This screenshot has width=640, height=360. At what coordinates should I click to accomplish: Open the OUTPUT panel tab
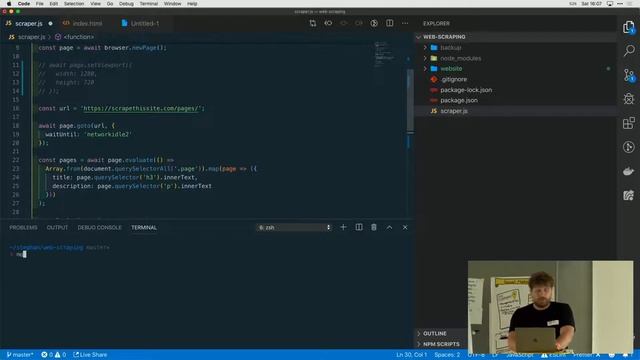pos(57,227)
